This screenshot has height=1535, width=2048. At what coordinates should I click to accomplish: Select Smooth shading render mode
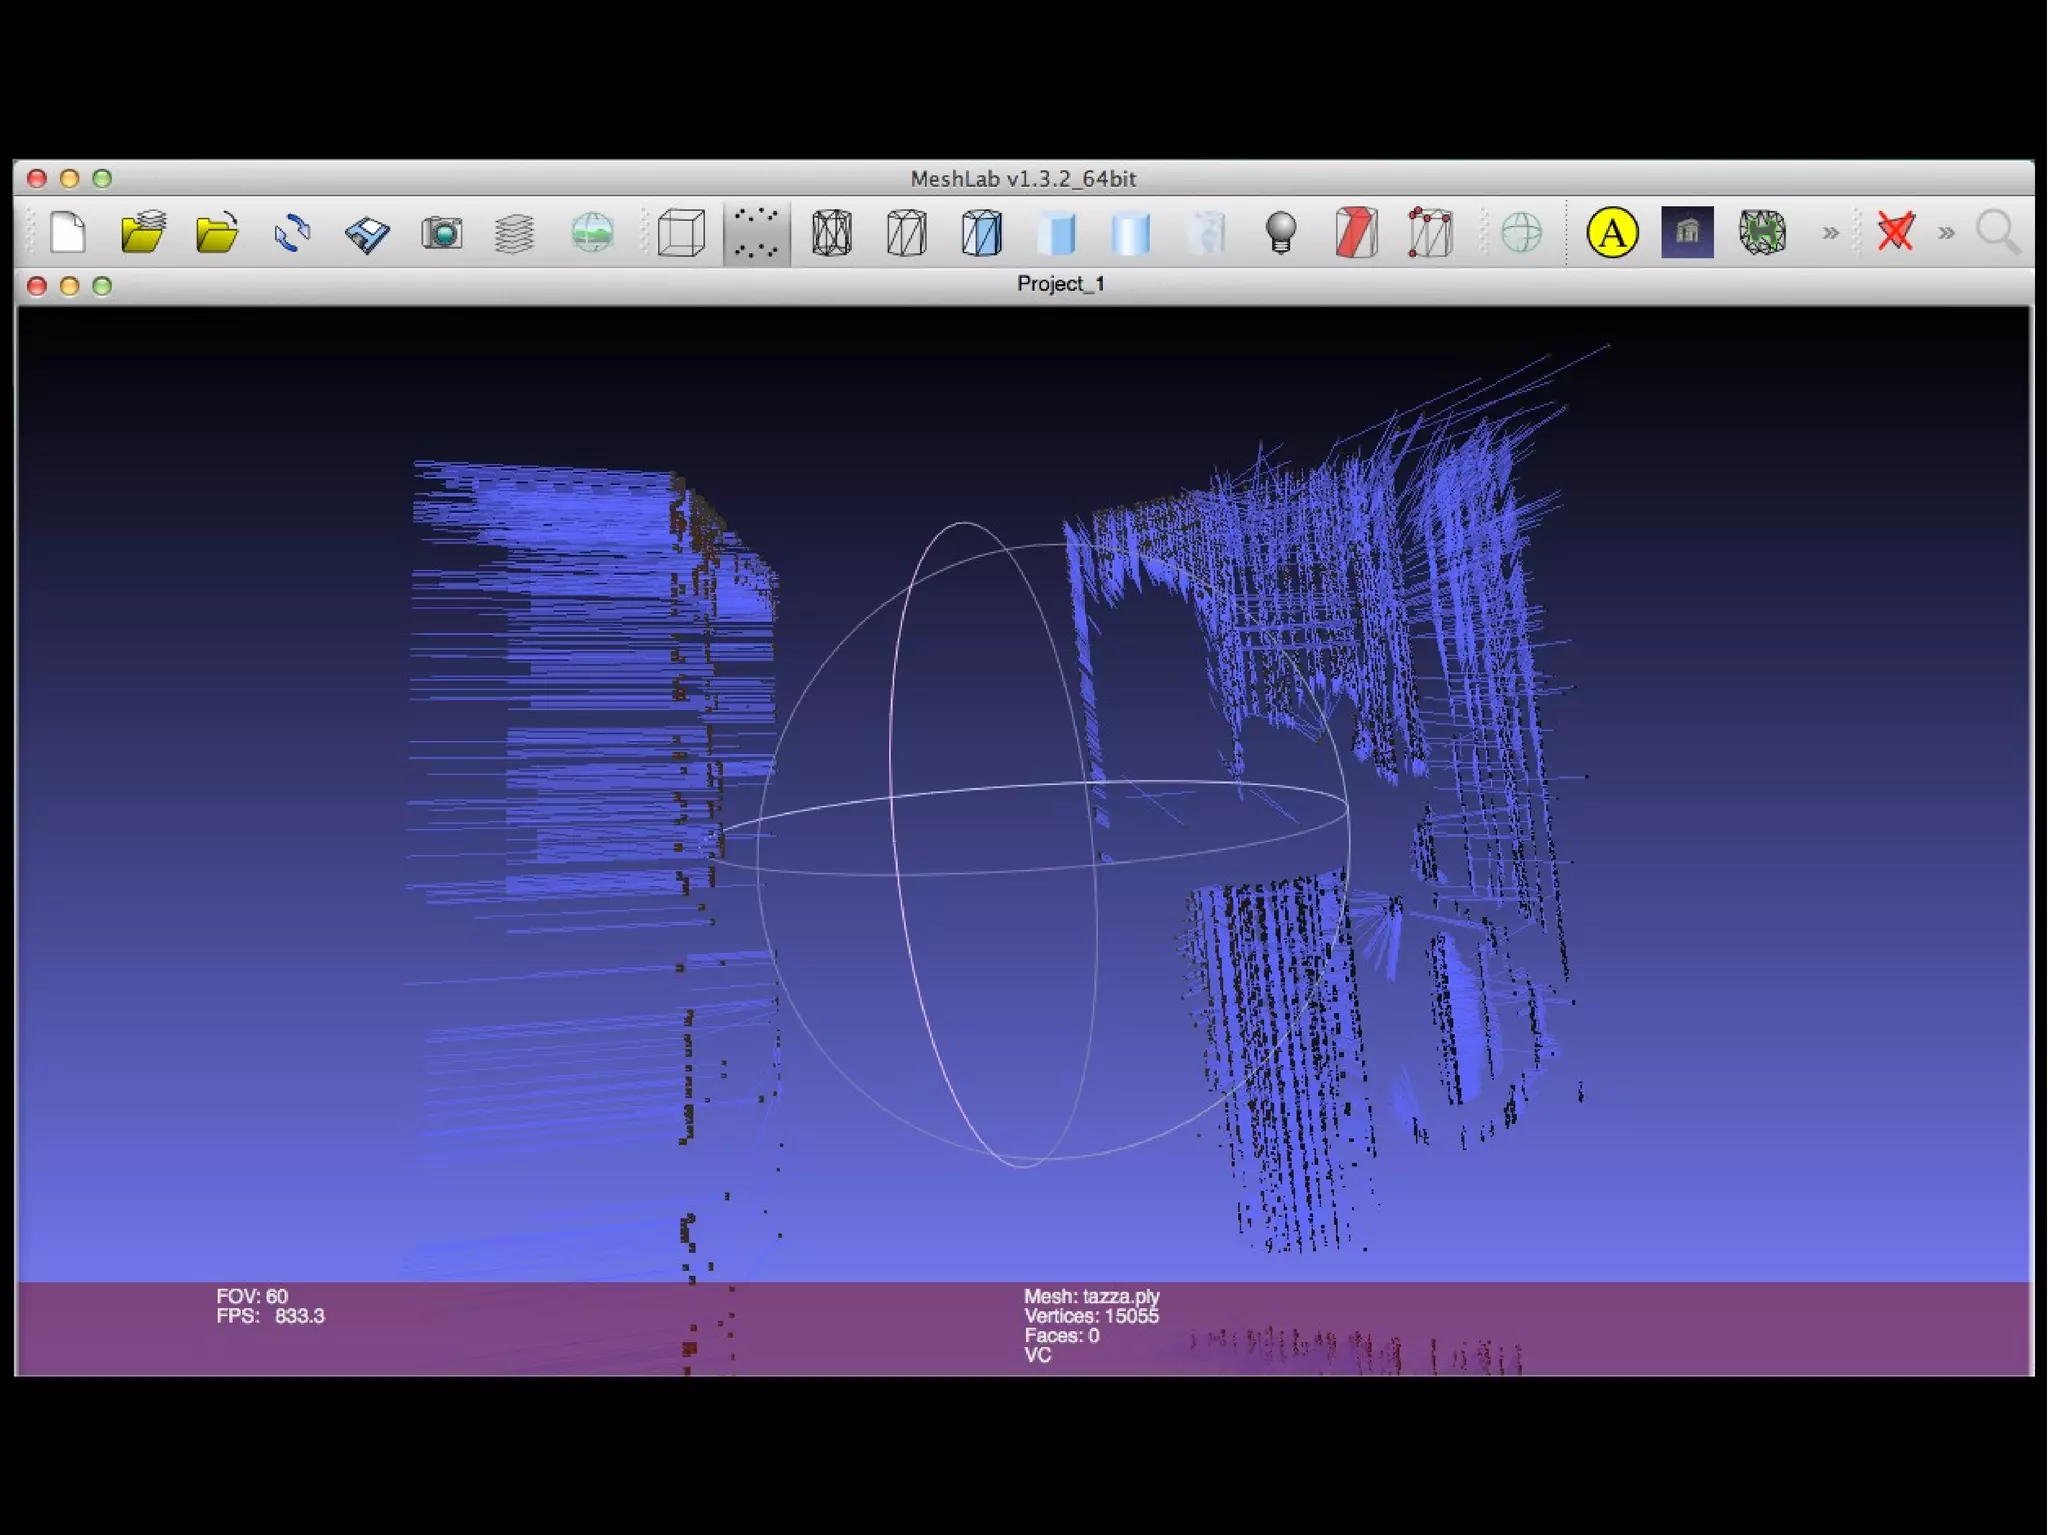tap(1130, 233)
